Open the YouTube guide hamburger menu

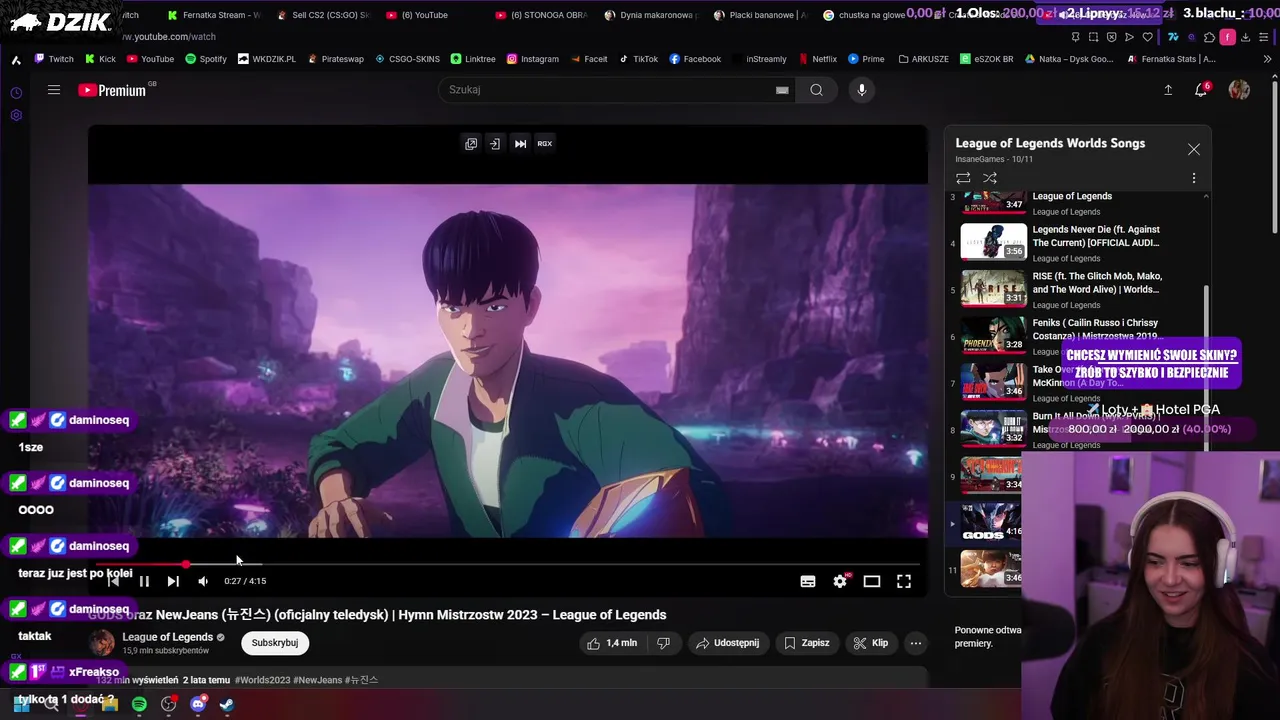54,90
